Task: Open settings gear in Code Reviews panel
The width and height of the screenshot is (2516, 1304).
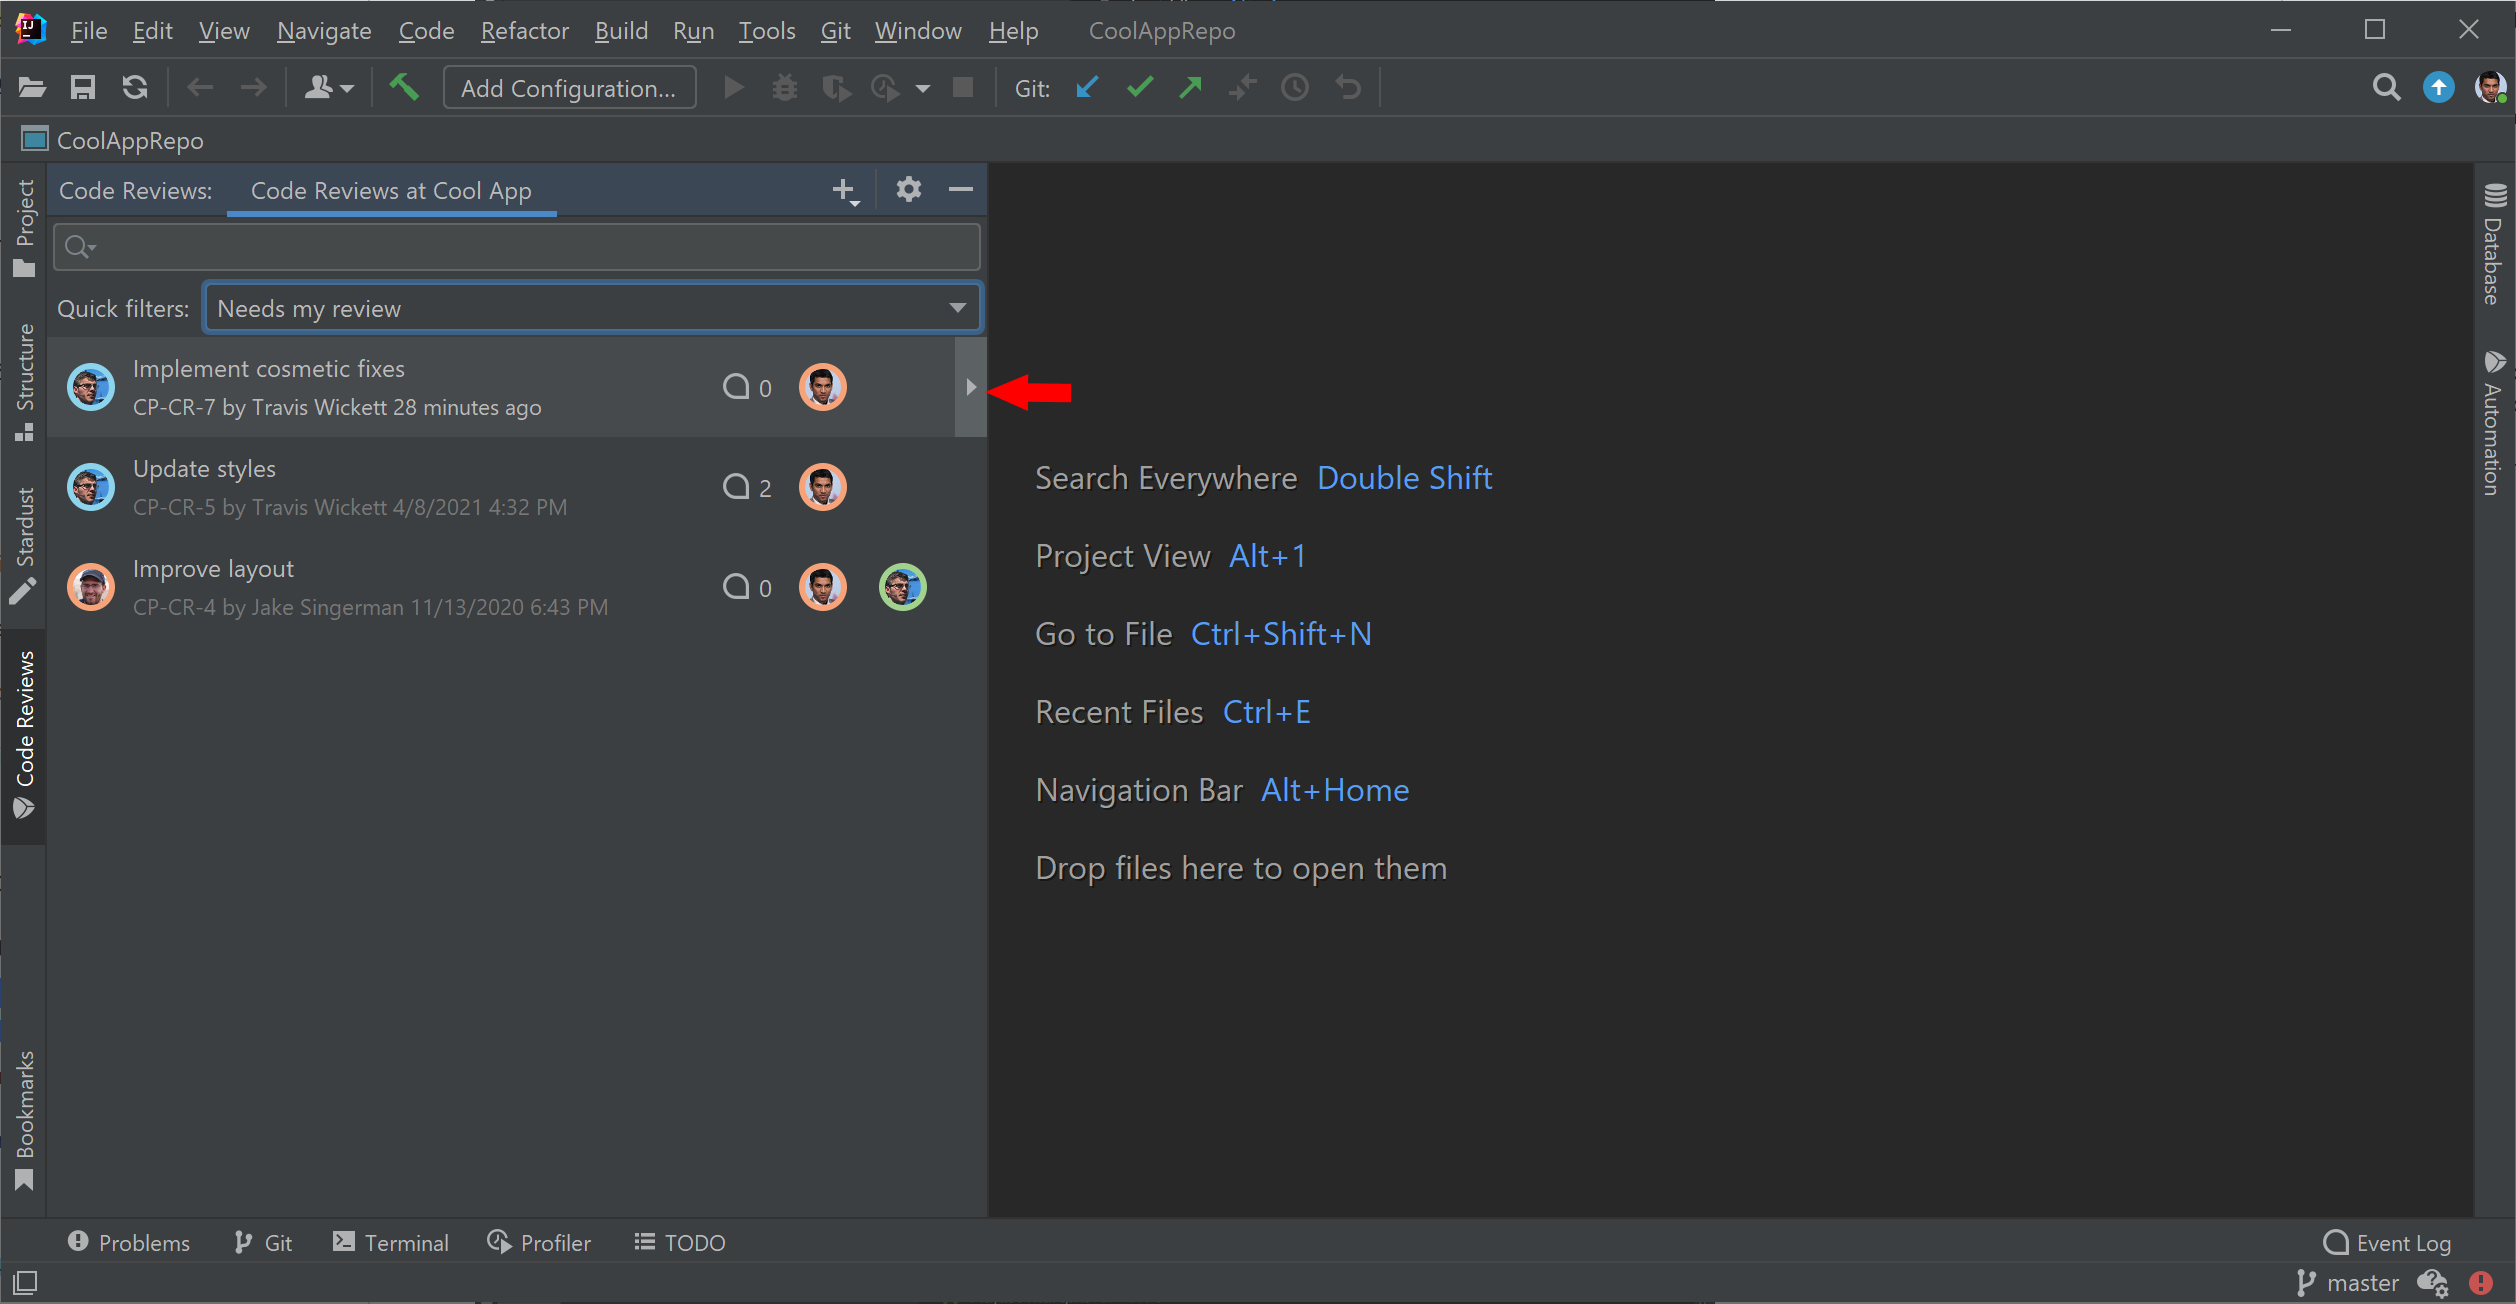Action: click(908, 189)
